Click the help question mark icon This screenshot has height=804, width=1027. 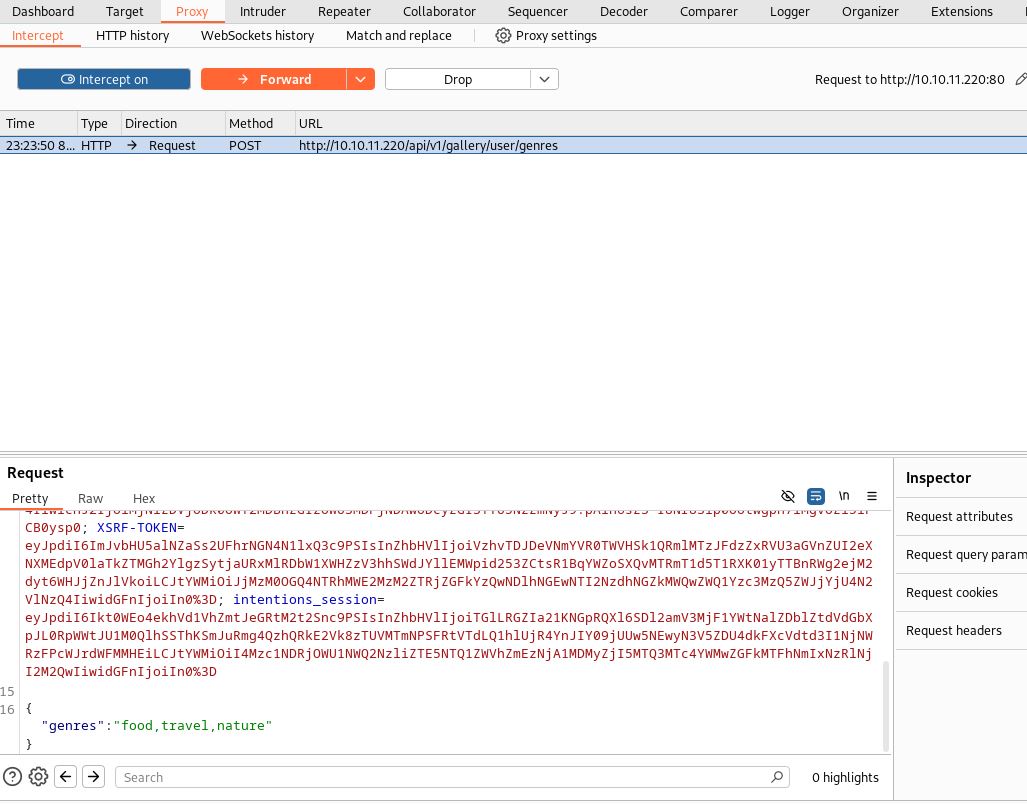point(12,777)
